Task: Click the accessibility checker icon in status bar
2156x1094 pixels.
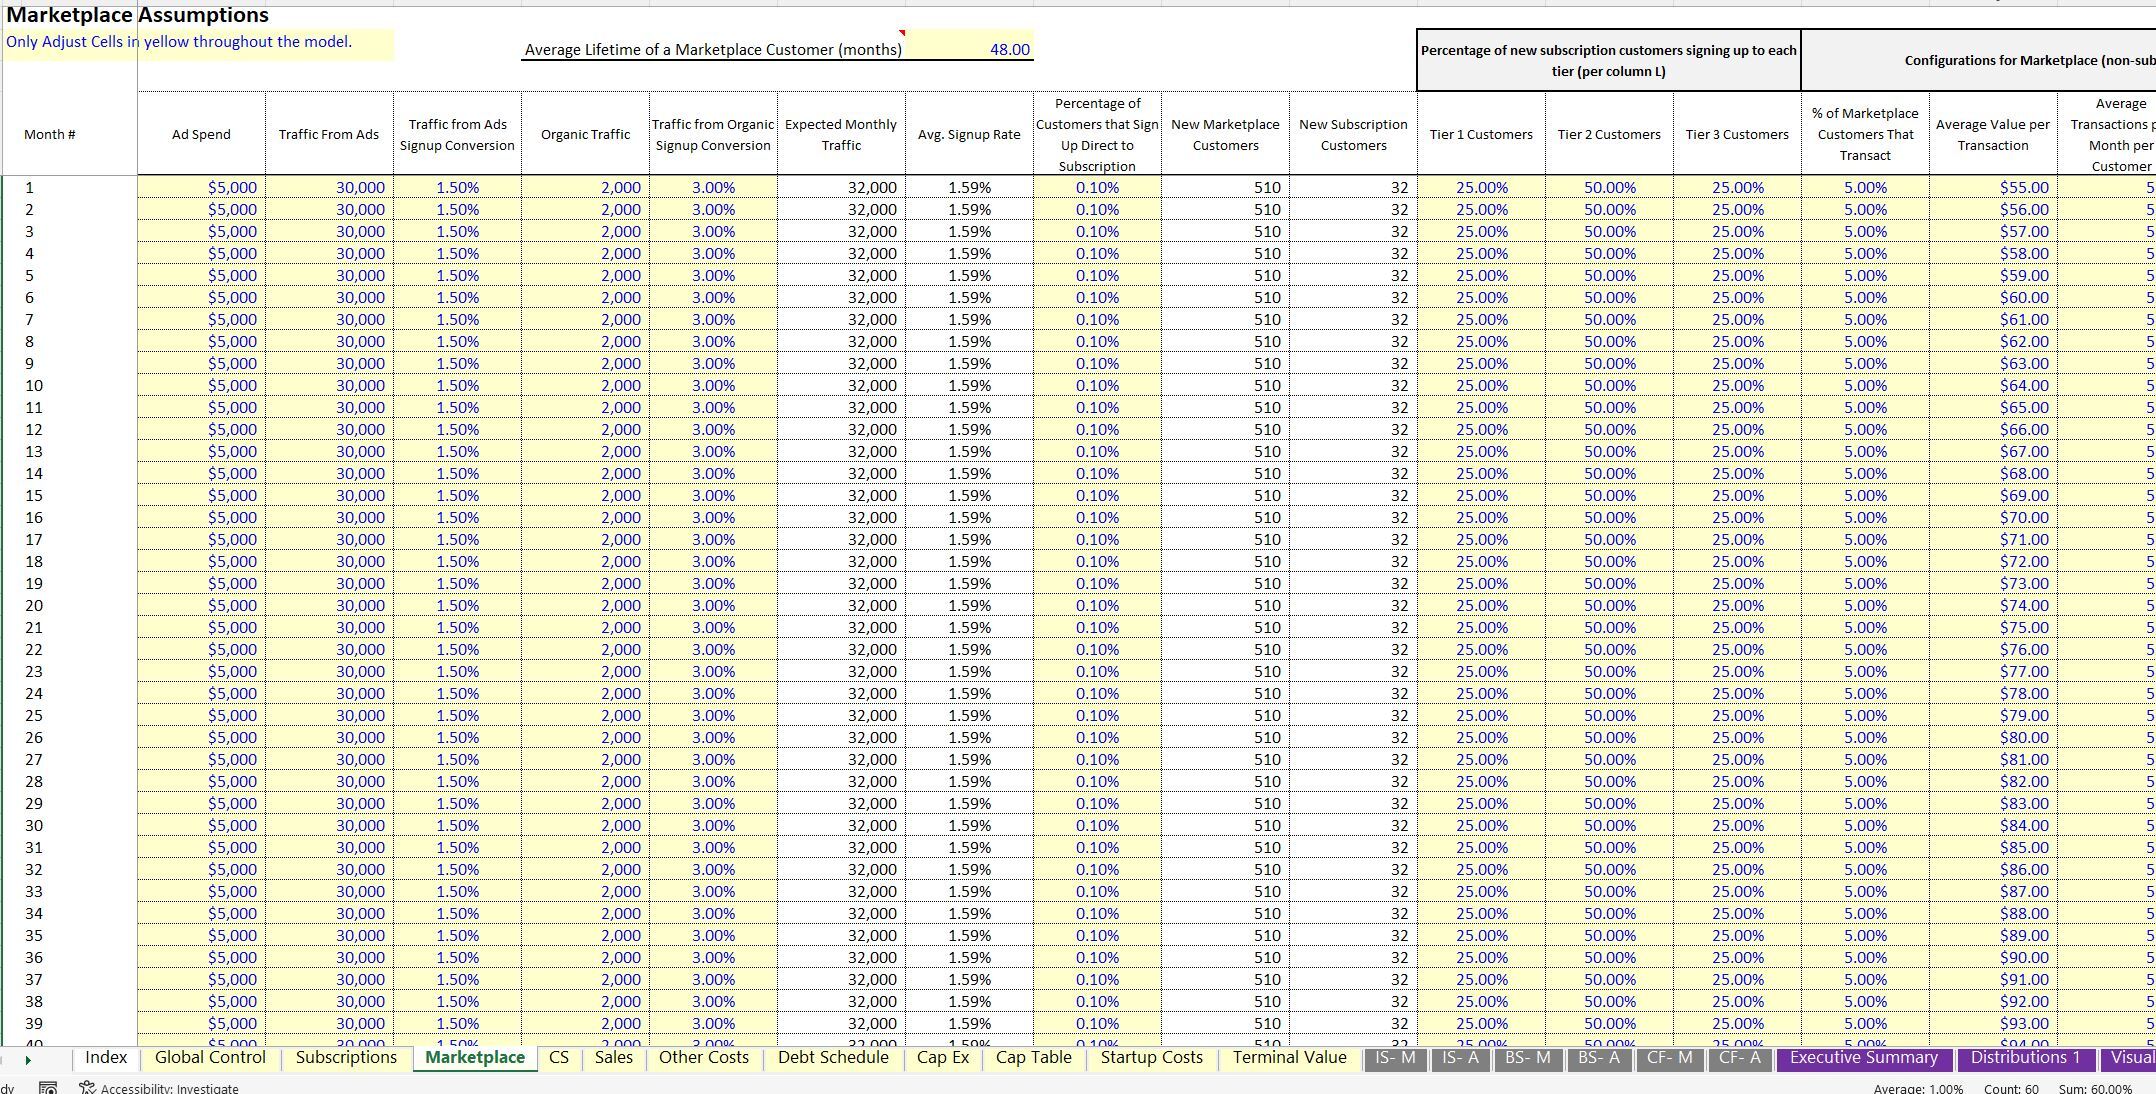Action: (87, 1088)
